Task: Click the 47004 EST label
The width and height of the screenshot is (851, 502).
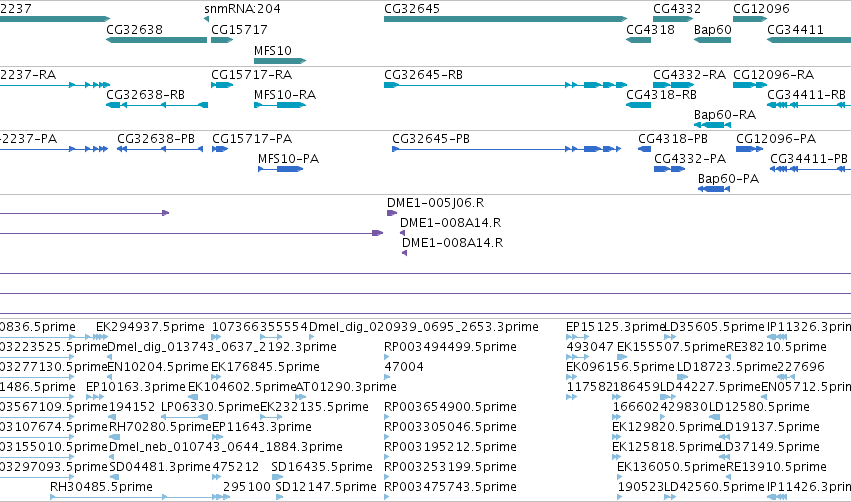Action: click(404, 366)
